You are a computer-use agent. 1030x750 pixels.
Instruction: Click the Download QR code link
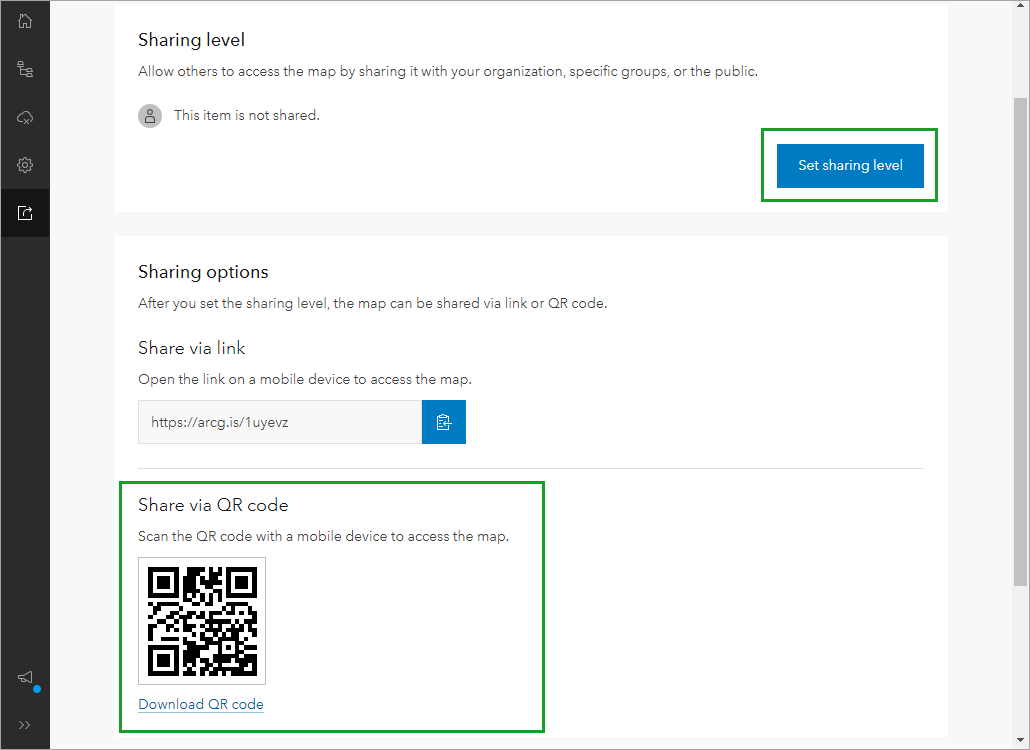point(201,704)
